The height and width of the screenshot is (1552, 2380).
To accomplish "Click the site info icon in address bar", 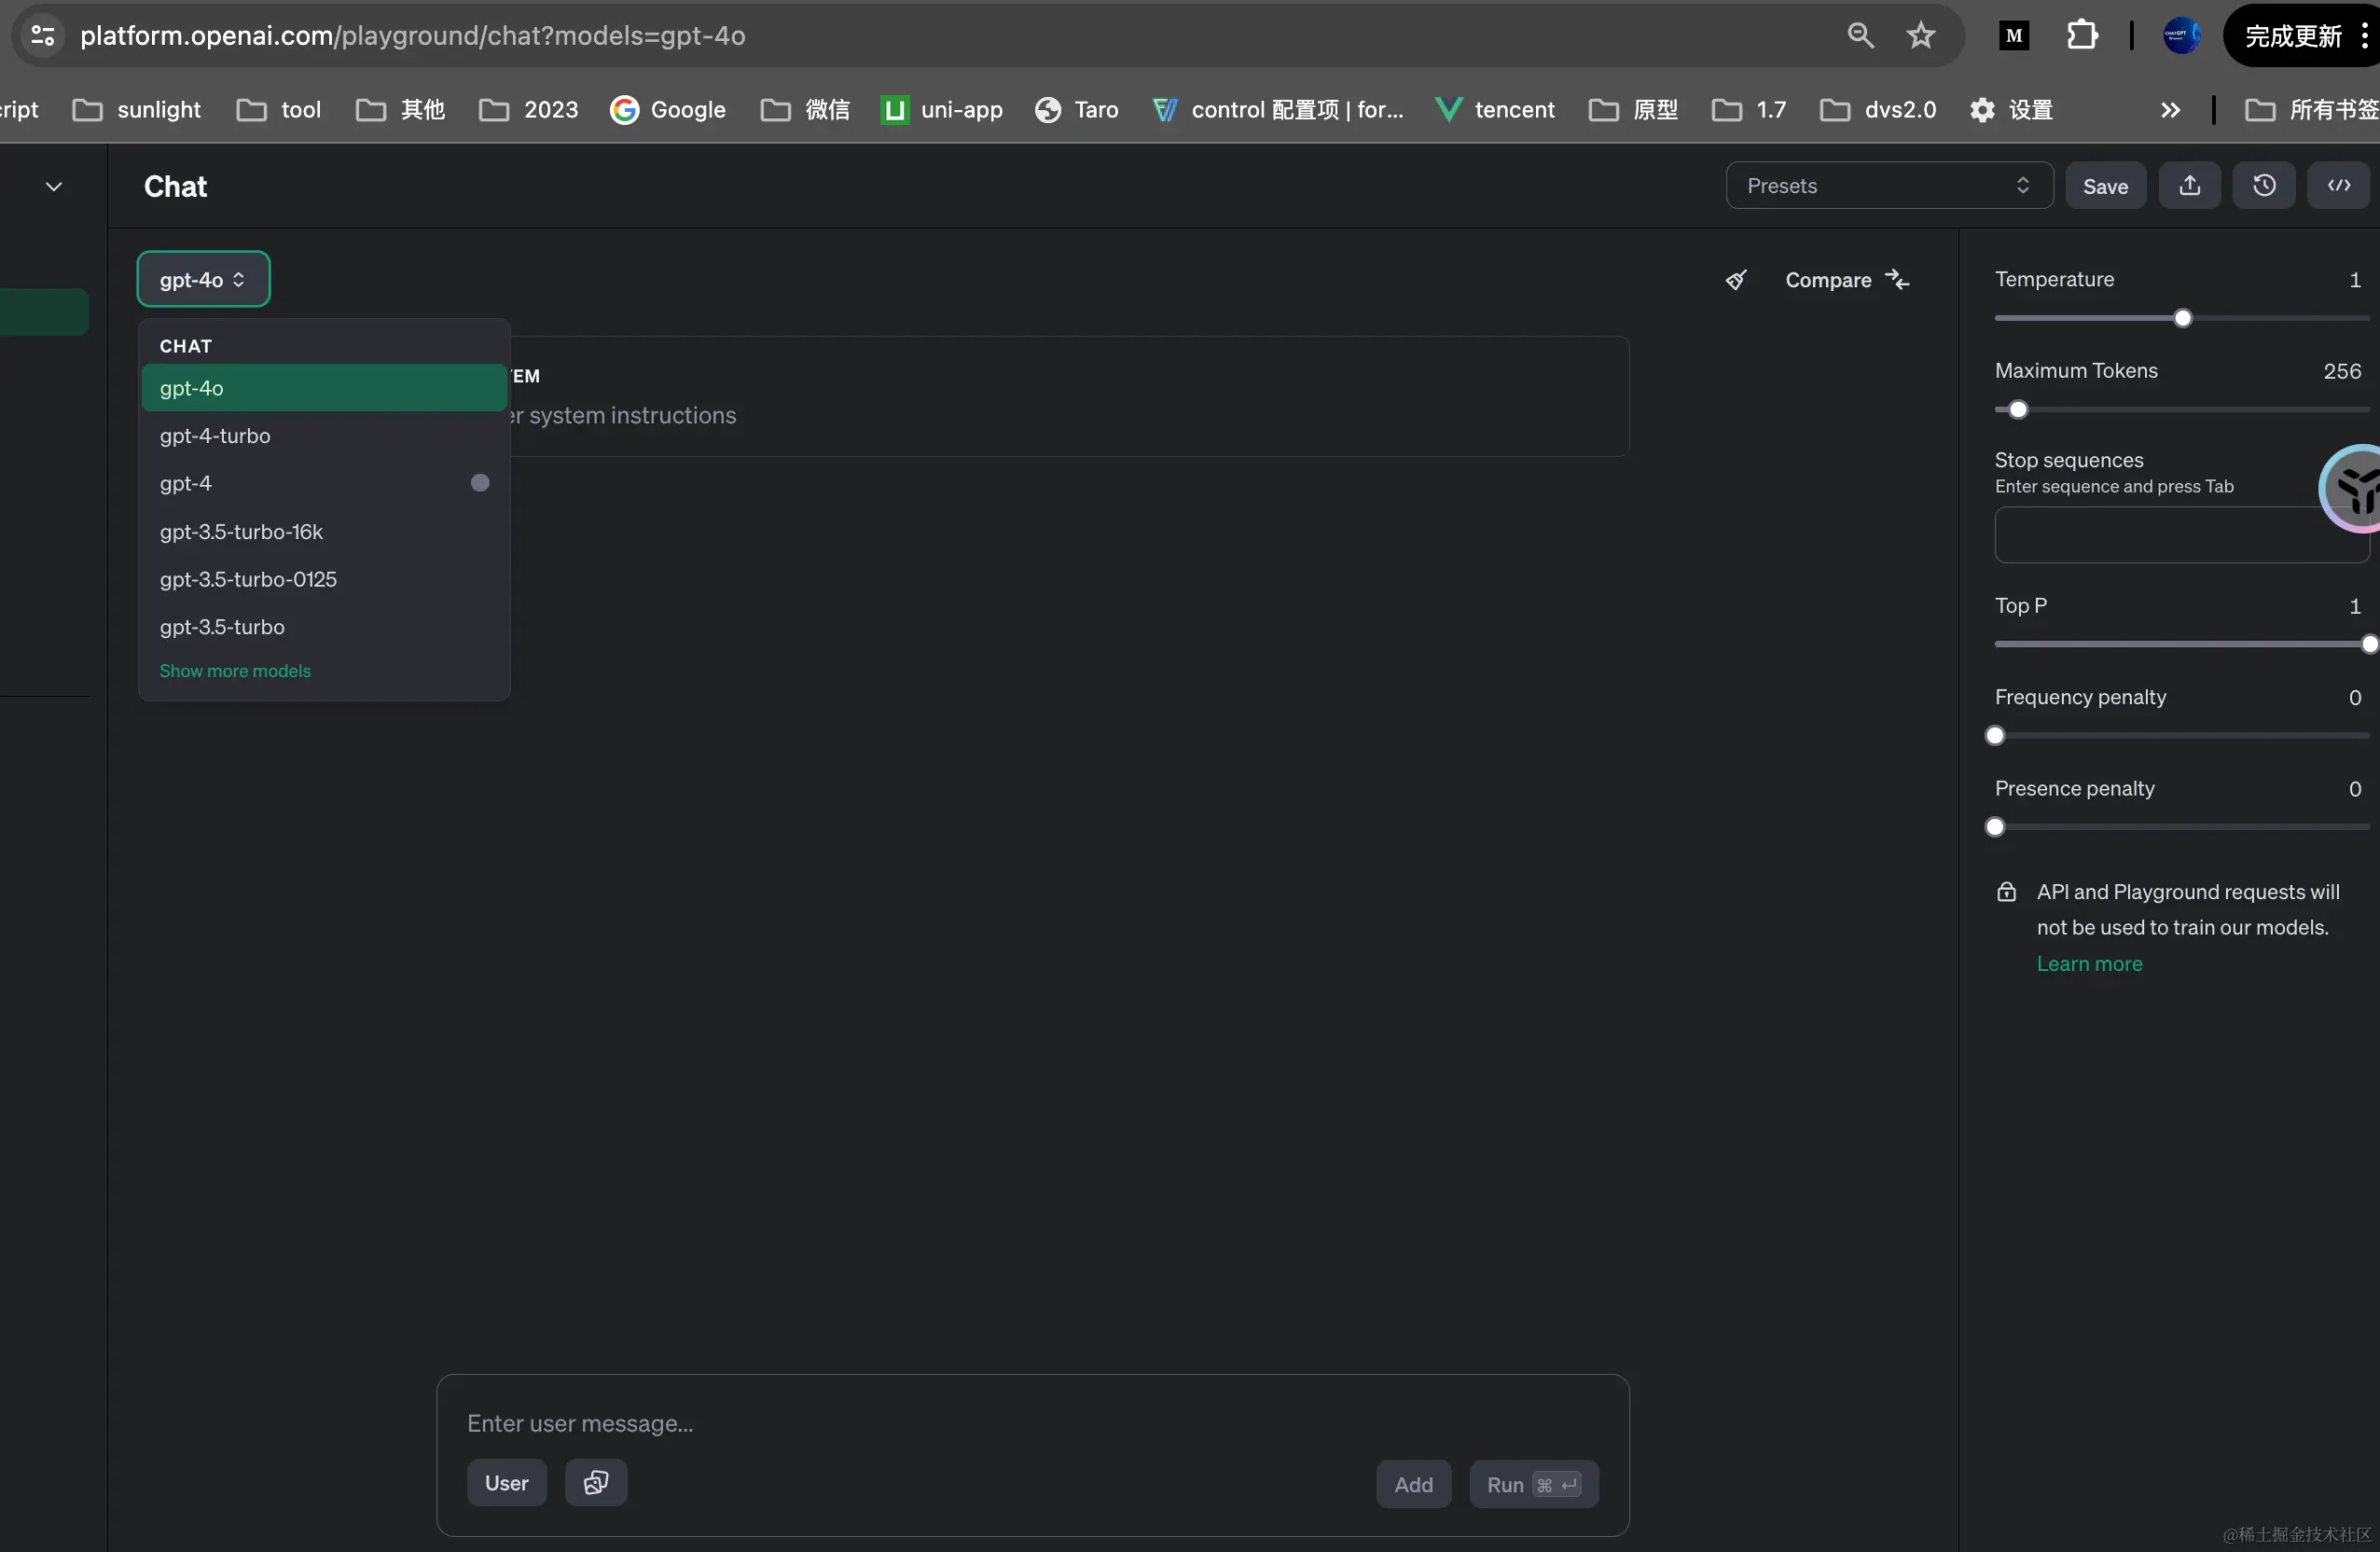I will (43, 36).
